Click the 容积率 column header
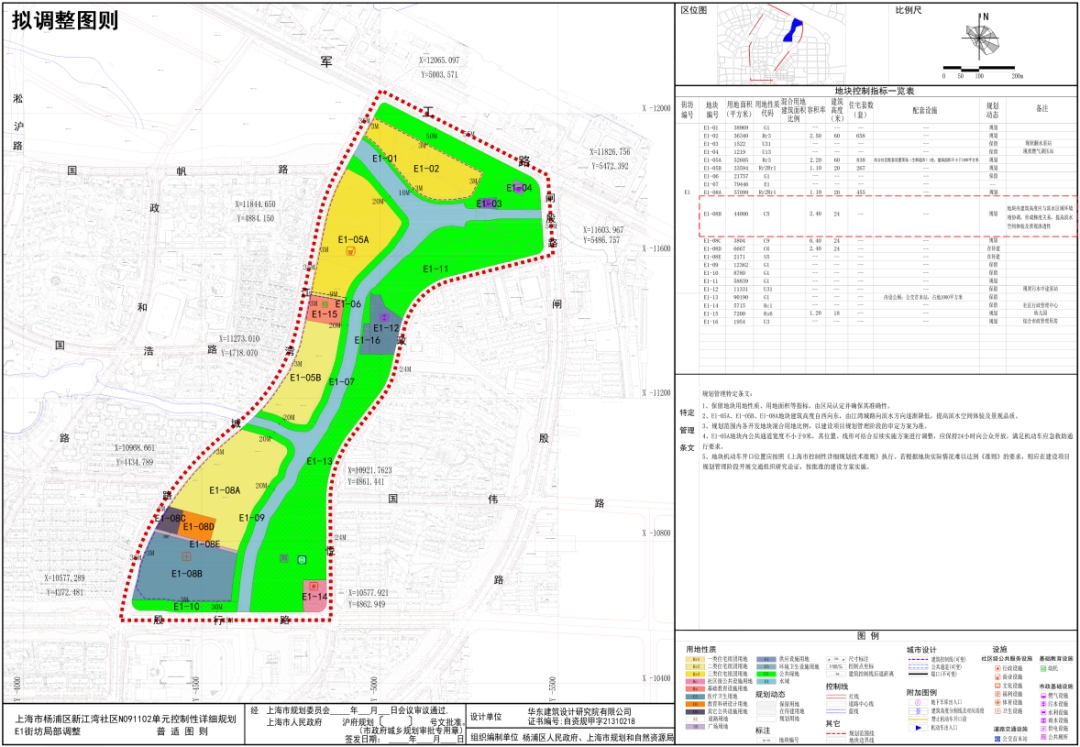 point(816,109)
